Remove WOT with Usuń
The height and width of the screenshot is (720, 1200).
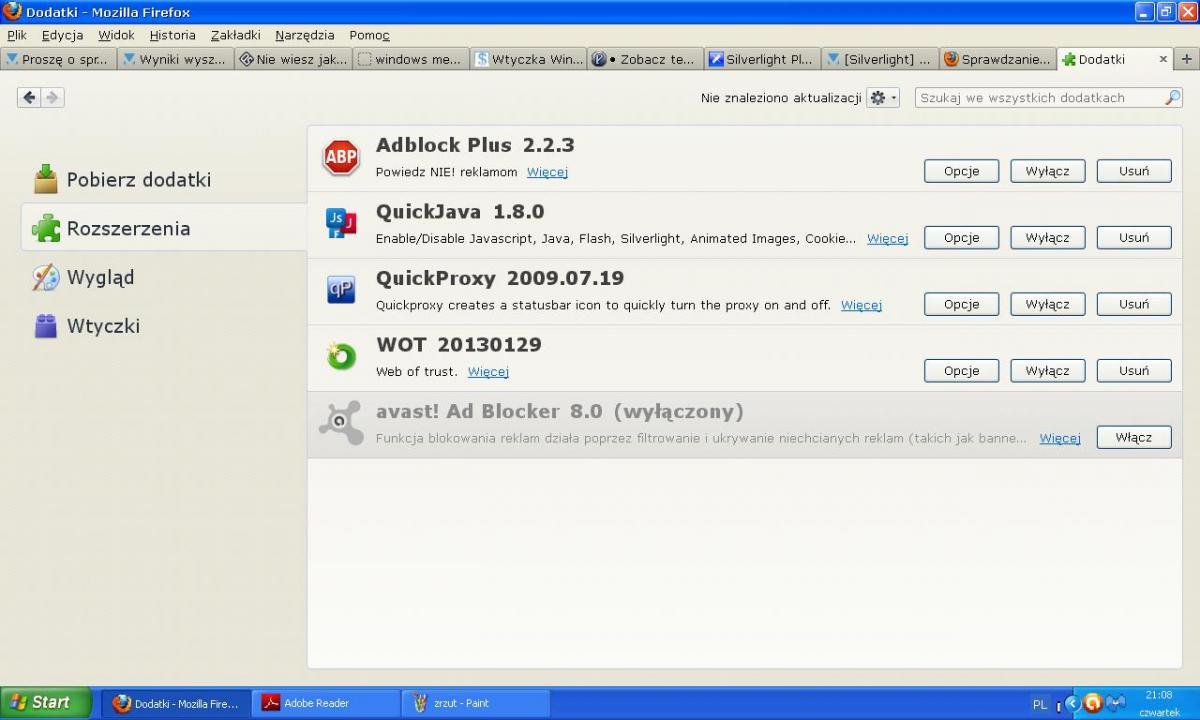tap(1134, 371)
